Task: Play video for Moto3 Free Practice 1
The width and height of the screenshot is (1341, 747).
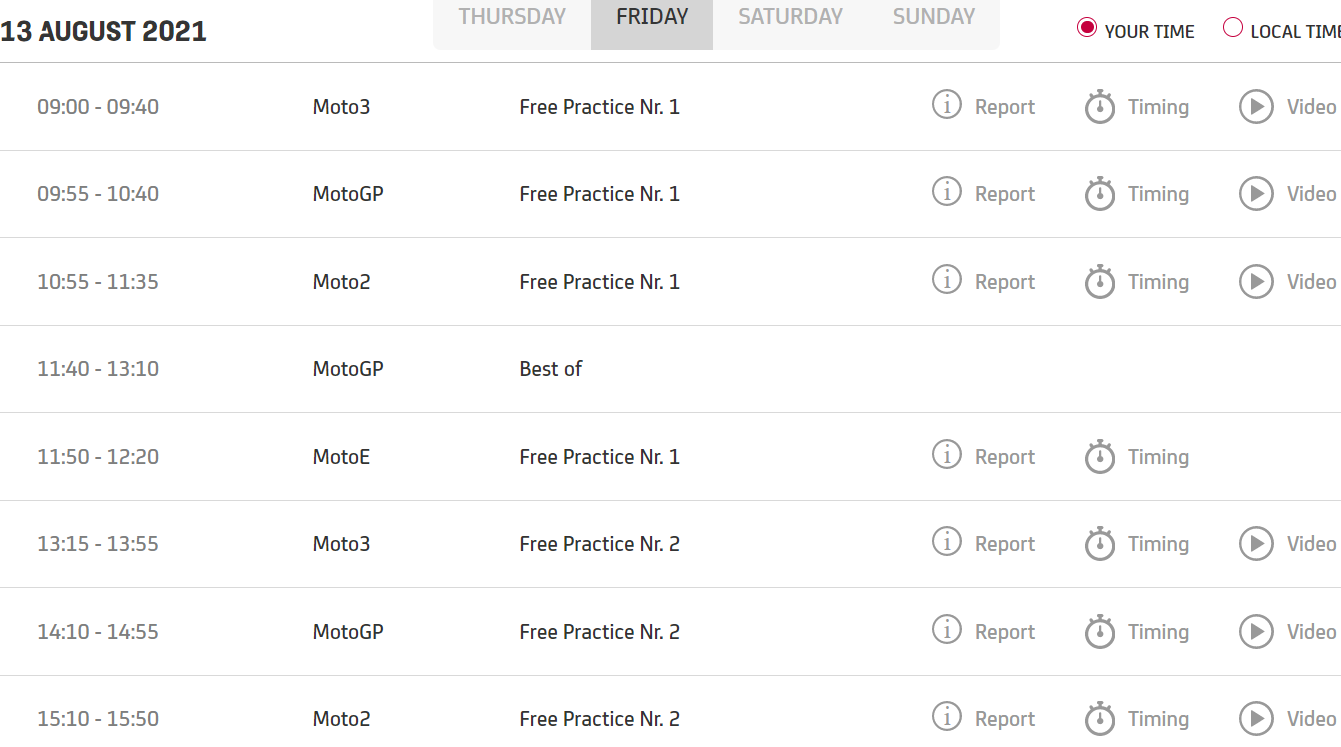Action: (x=1256, y=106)
